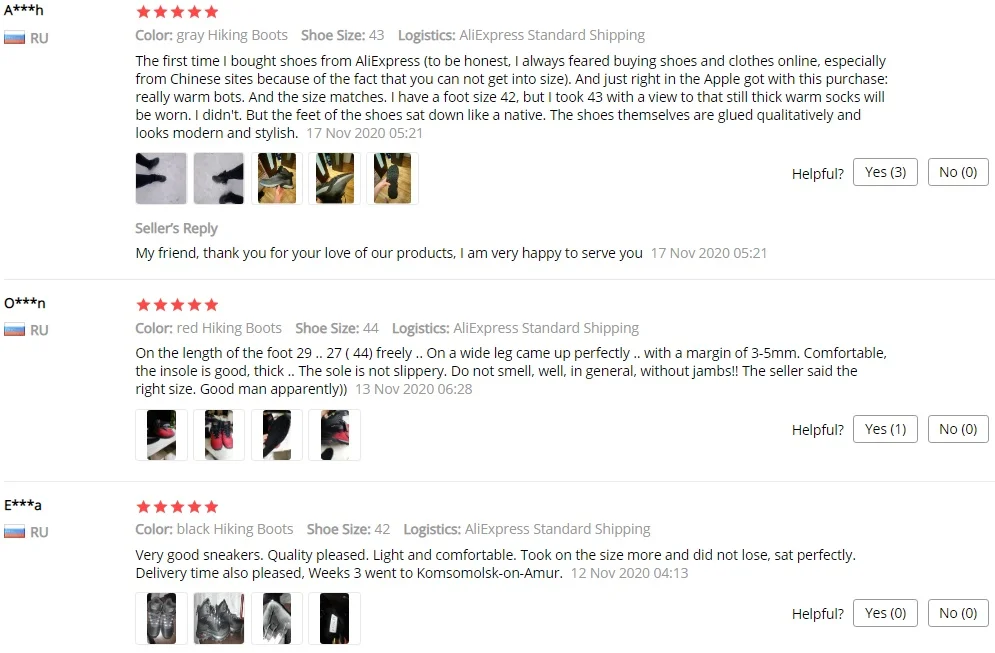Image resolution: width=995 pixels, height=653 pixels.
Task: Mark O***n's review helpful with Yes (1)
Action: pos(885,429)
